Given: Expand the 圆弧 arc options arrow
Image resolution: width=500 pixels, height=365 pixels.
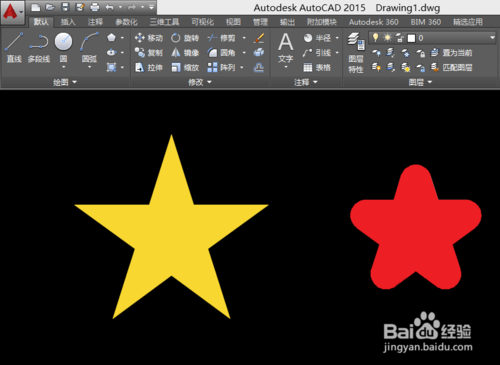Looking at the screenshot, I should (x=89, y=67).
